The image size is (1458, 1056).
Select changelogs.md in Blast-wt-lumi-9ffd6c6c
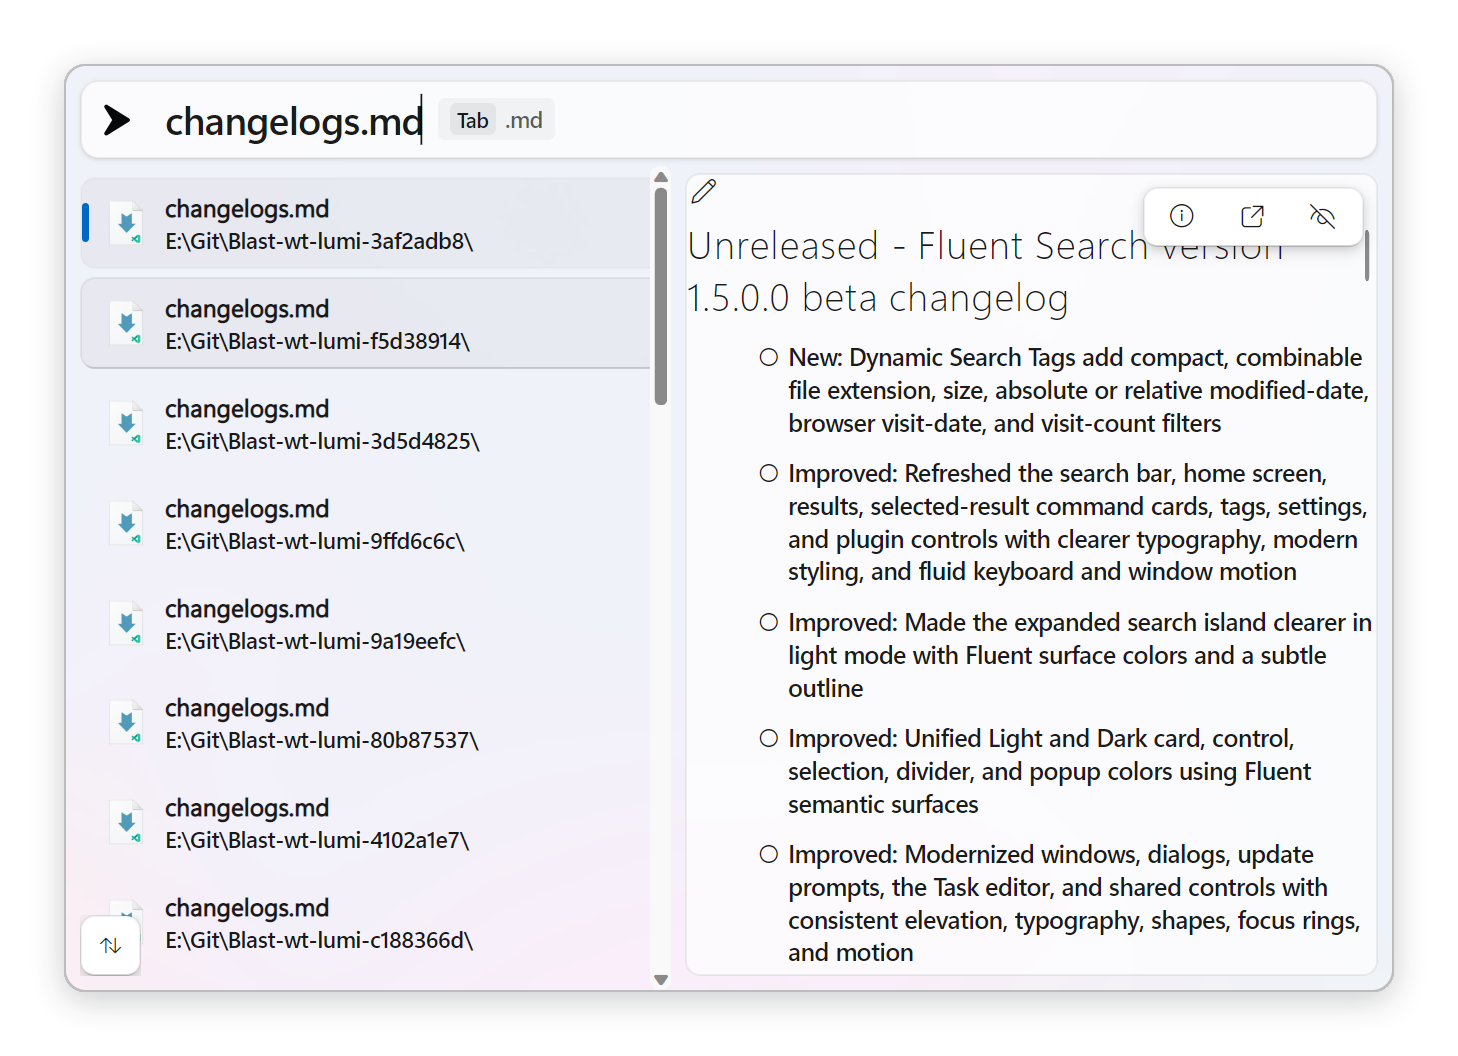[366, 524]
